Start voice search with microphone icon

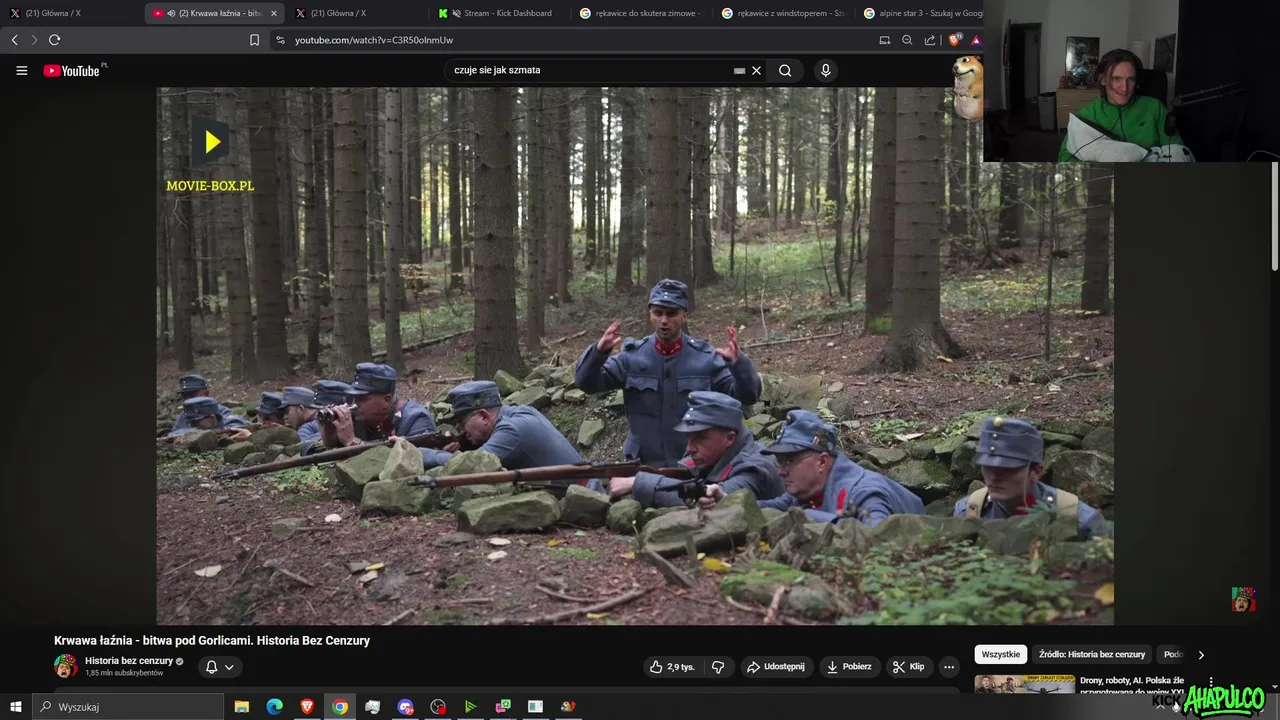[x=825, y=70]
